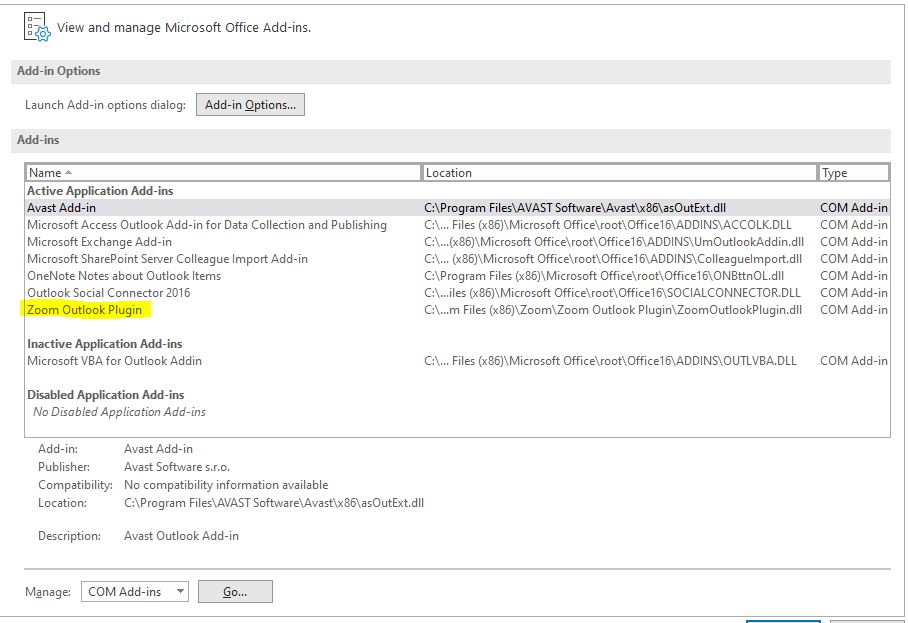Click COM Add-in type for Zoom Outlook Plugin
Screen dimensions: 908x623
pos(854,310)
